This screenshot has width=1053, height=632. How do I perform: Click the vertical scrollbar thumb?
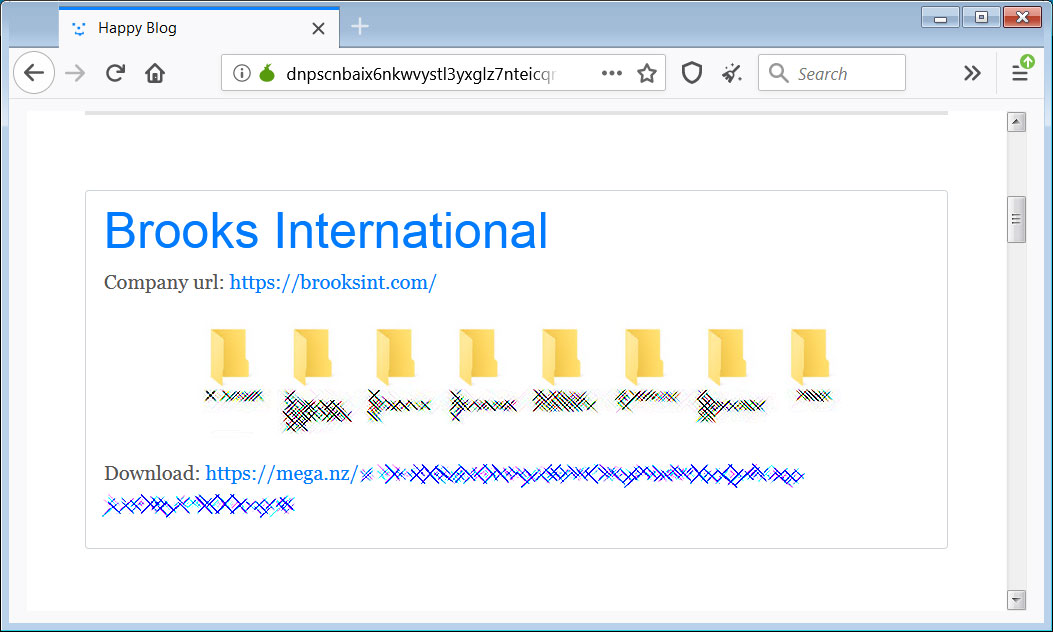point(1017,220)
